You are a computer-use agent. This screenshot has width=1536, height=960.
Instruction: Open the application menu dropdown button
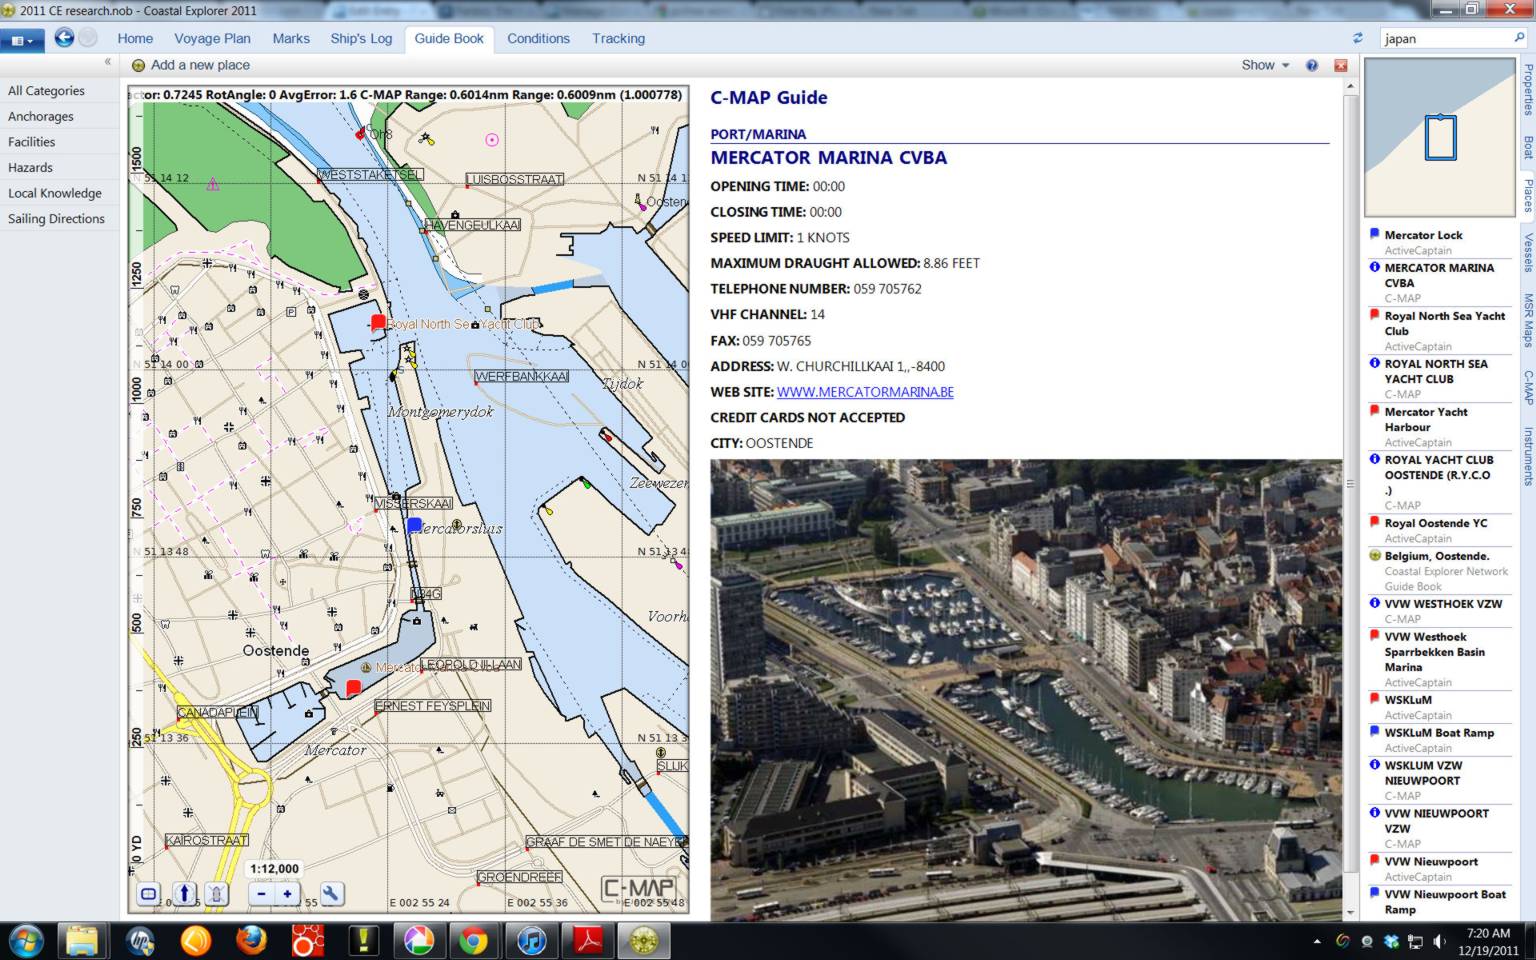pyautogui.click(x=22, y=40)
